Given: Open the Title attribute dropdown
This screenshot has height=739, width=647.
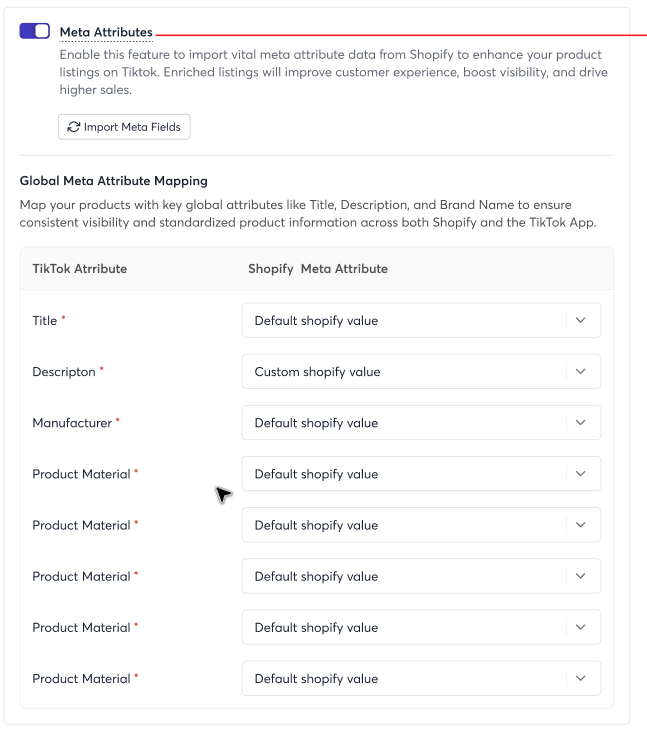Looking at the screenshot, I should pyautogui.click(x=421, y=320).
